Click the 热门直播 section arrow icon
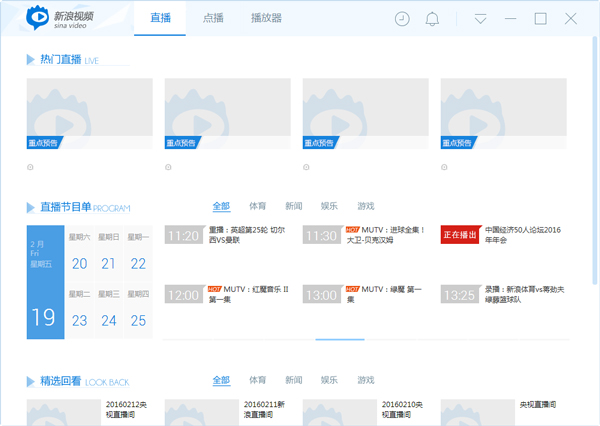This screenshot has height=426, width=600. point(31,60)
